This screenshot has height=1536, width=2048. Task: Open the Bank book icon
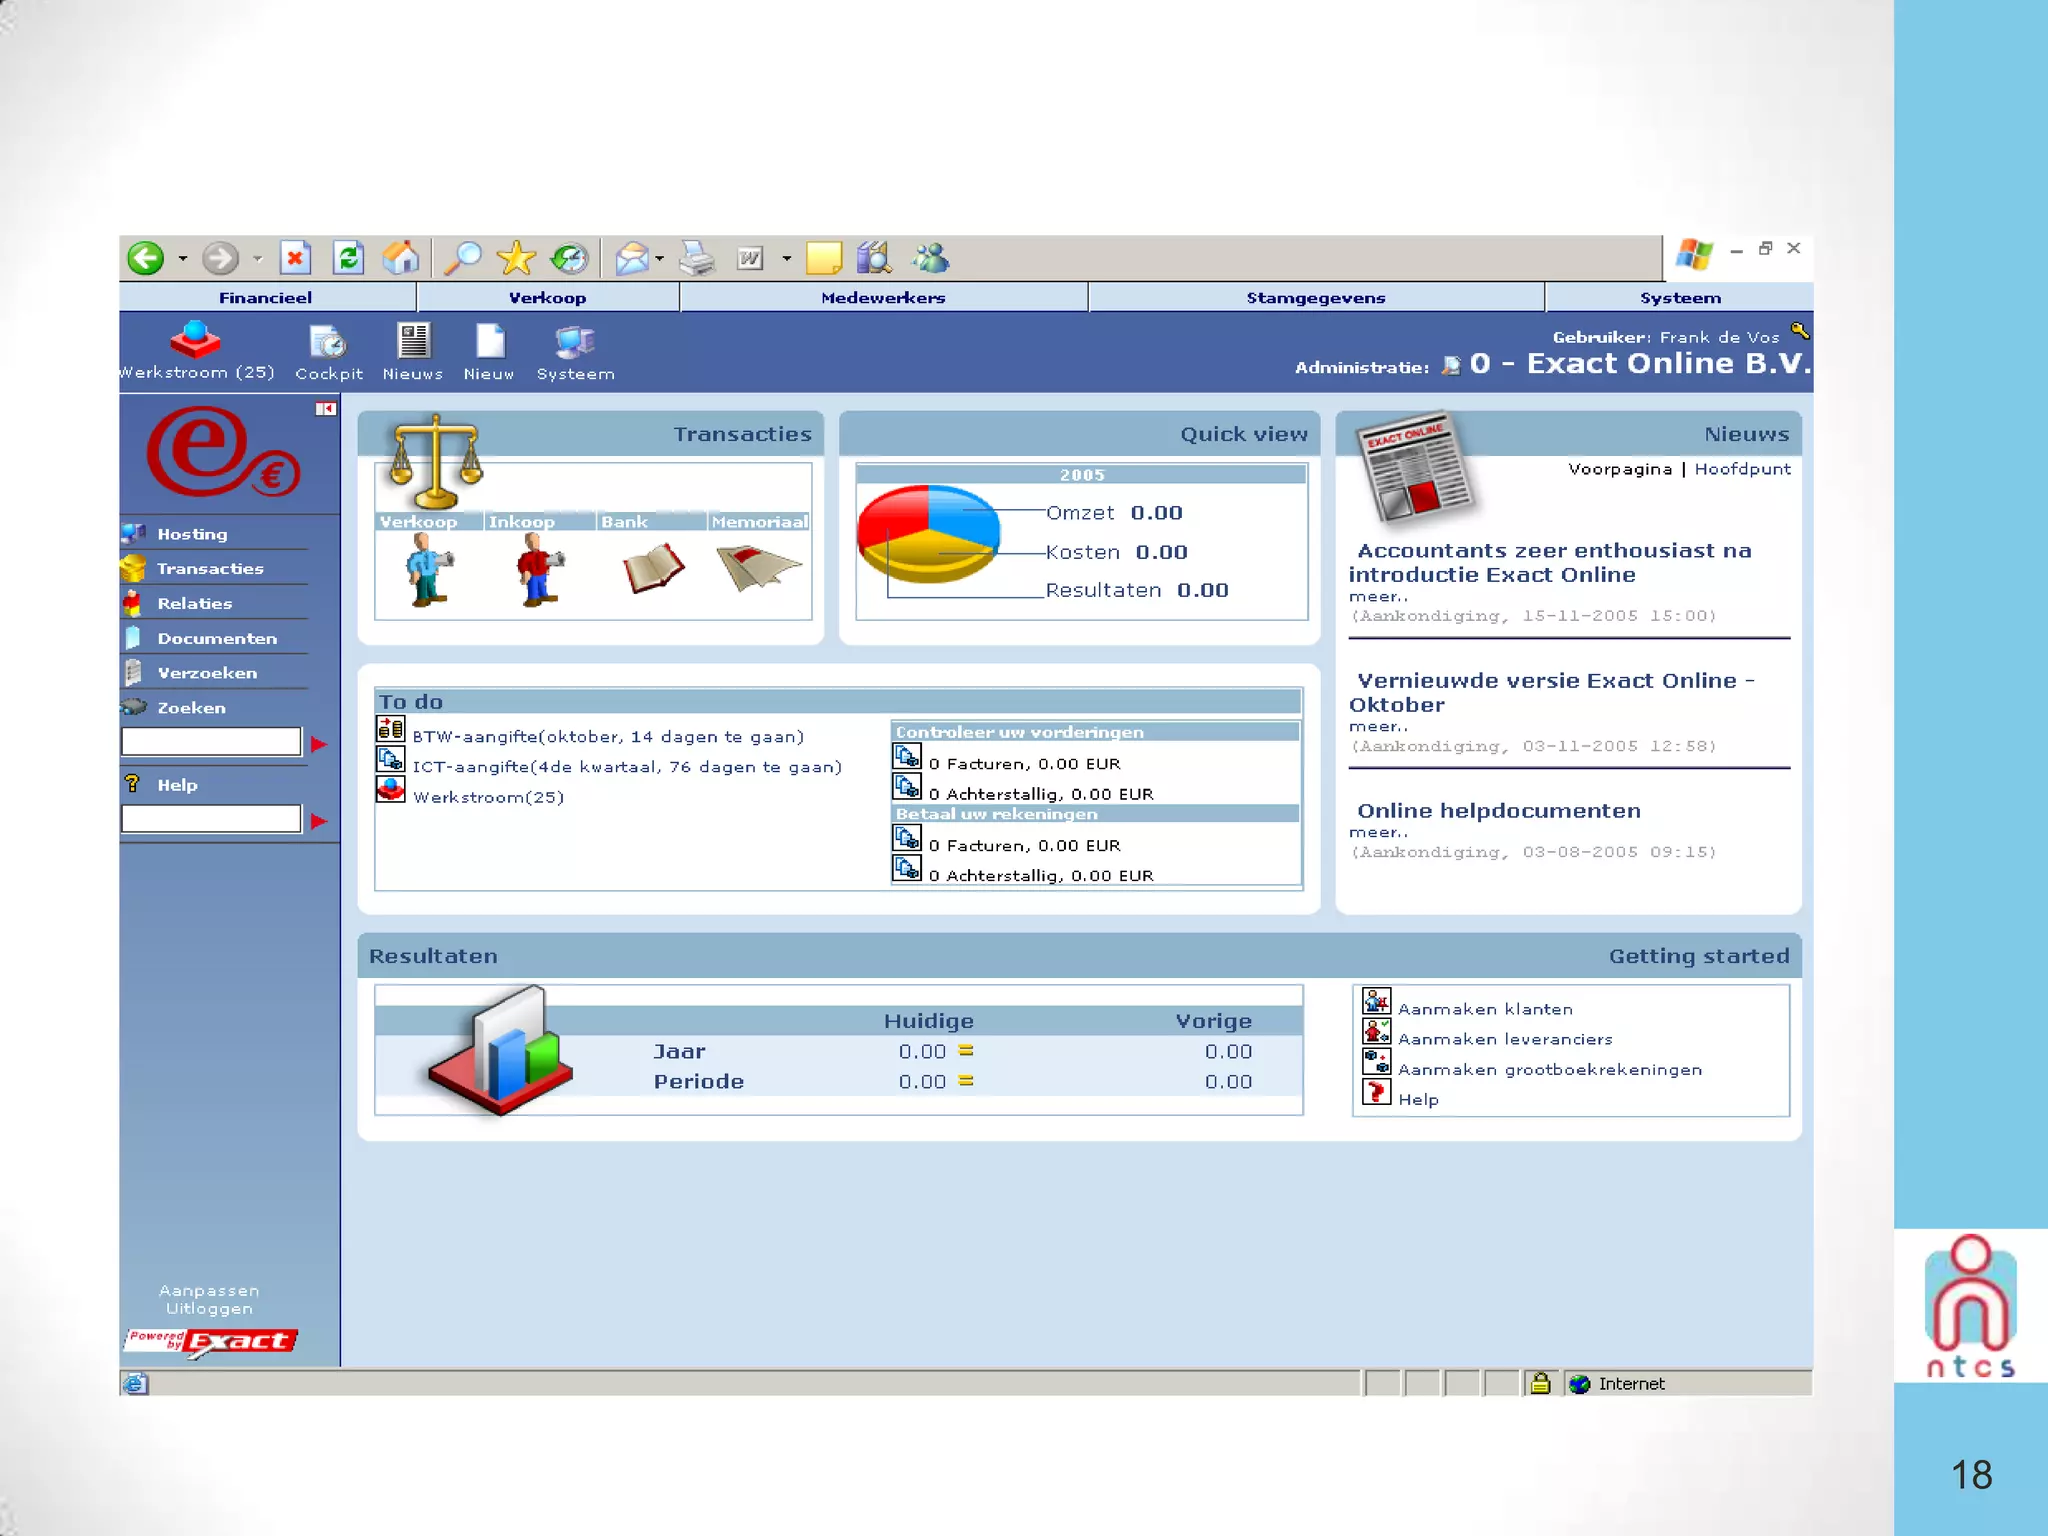(653, 567)
